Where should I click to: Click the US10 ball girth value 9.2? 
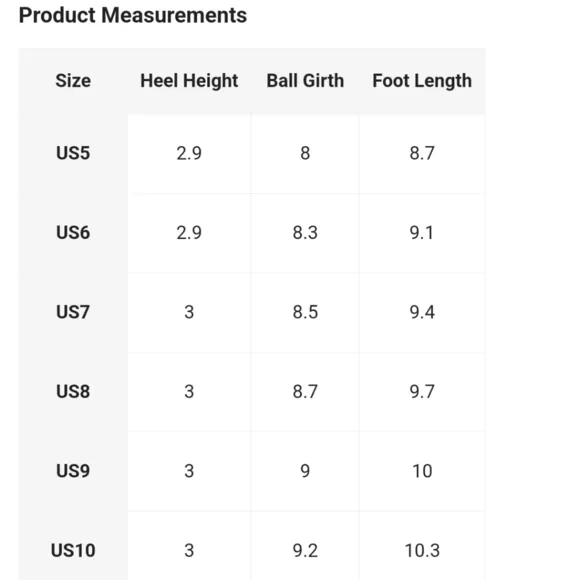click(305, 551)
